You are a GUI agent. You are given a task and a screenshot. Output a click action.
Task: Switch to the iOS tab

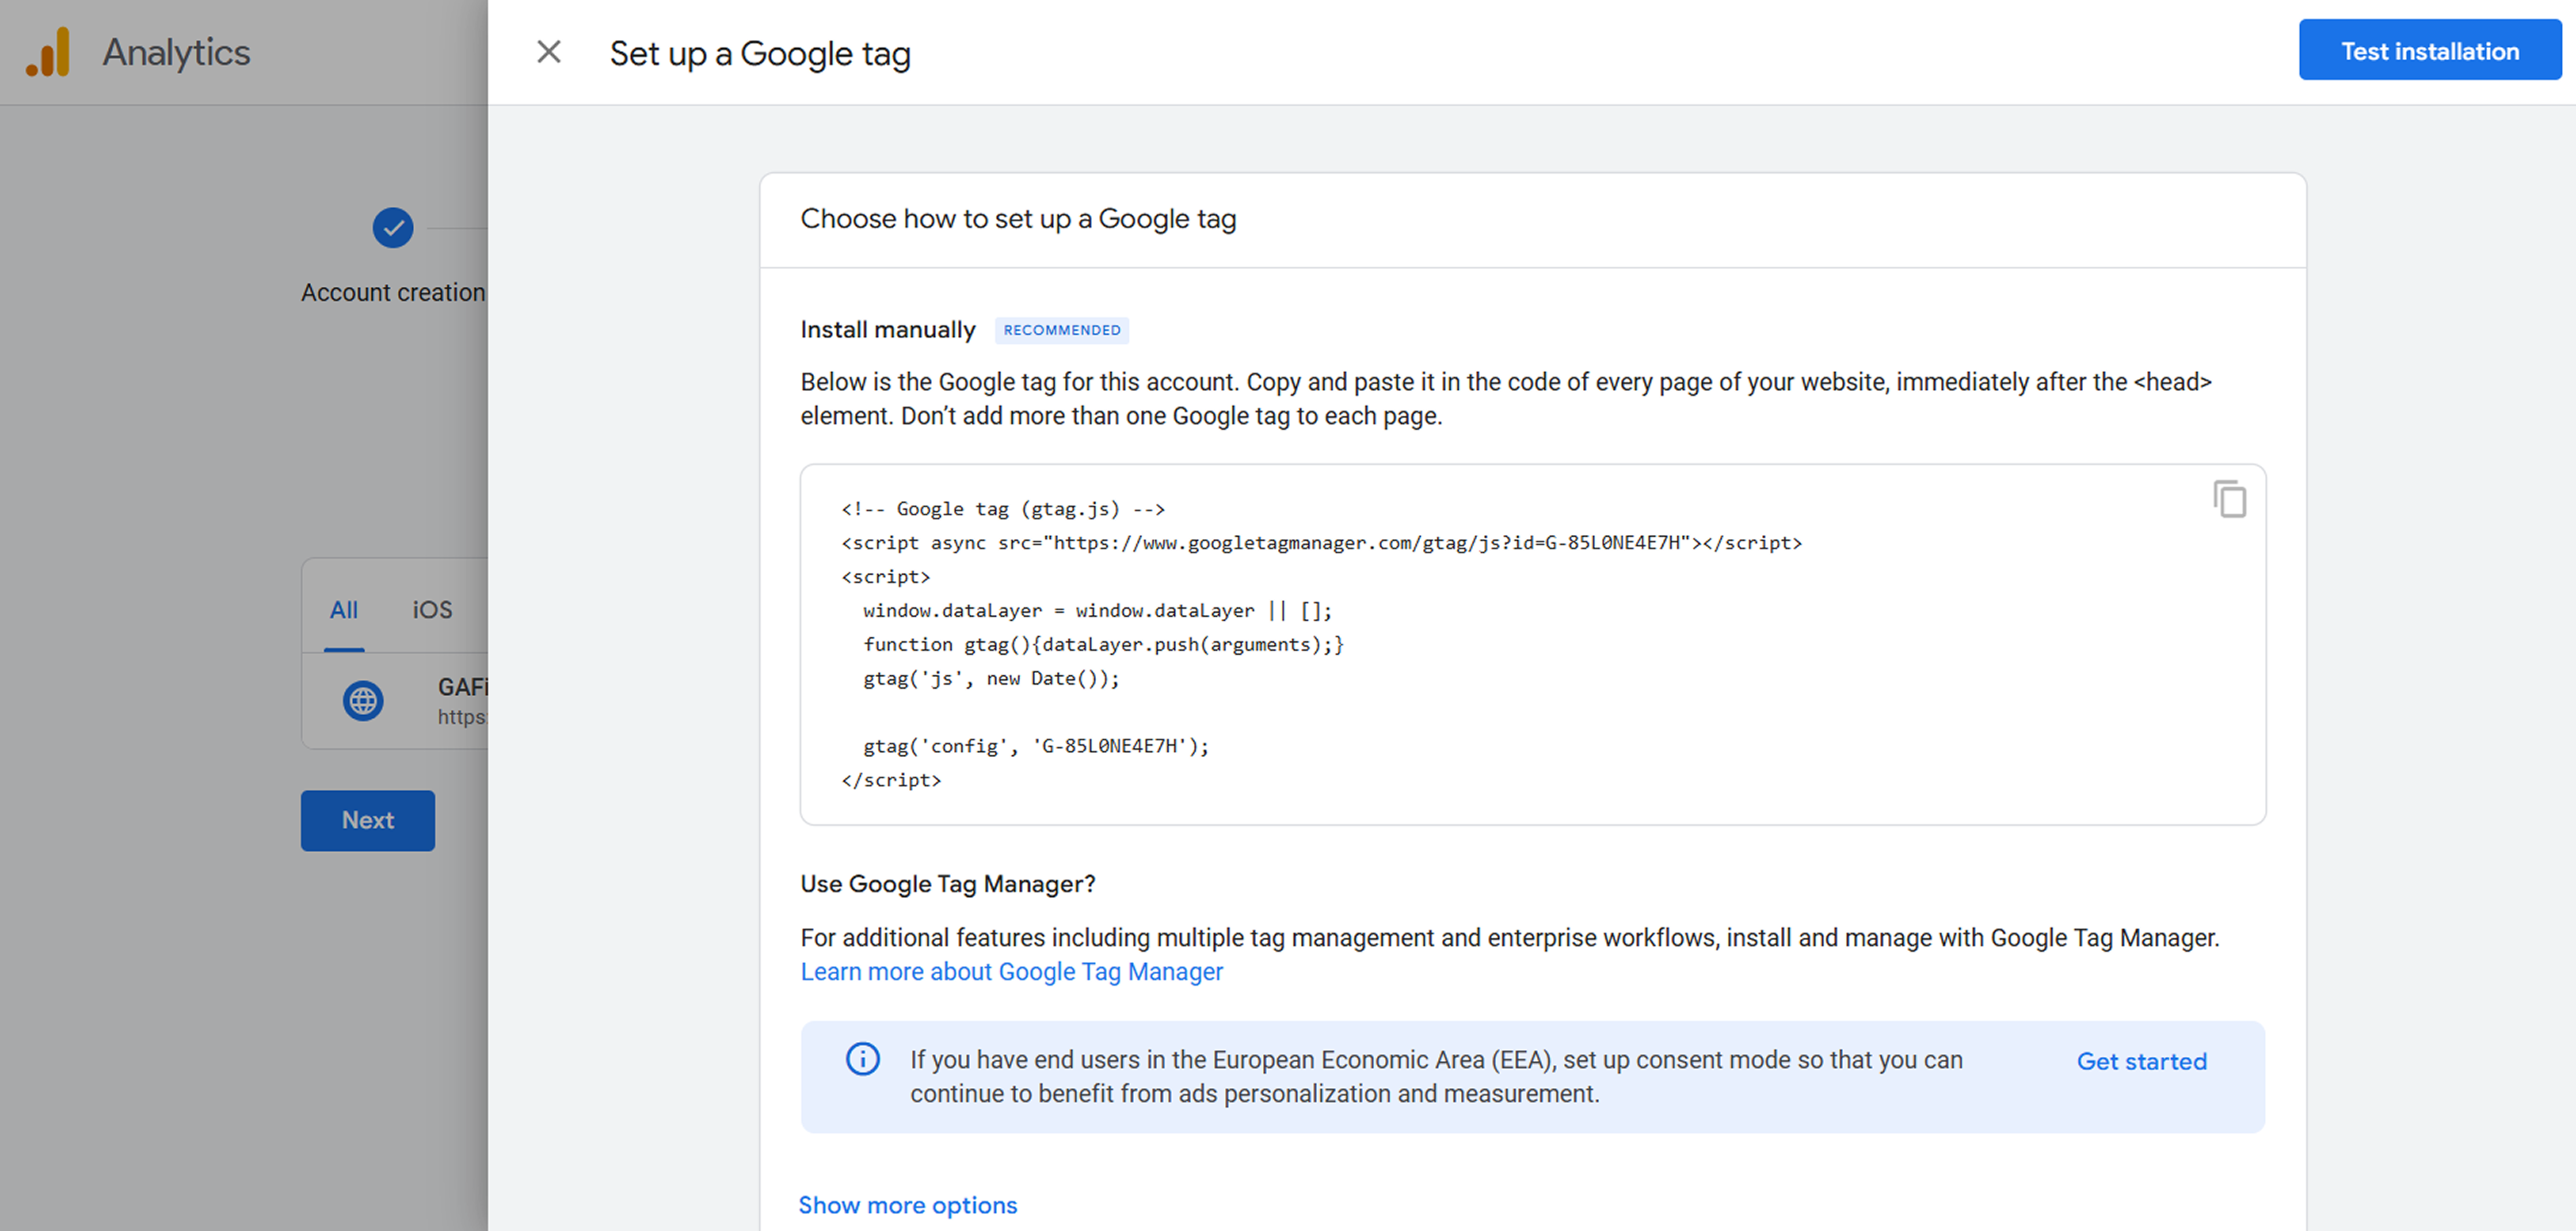[433, 609]
